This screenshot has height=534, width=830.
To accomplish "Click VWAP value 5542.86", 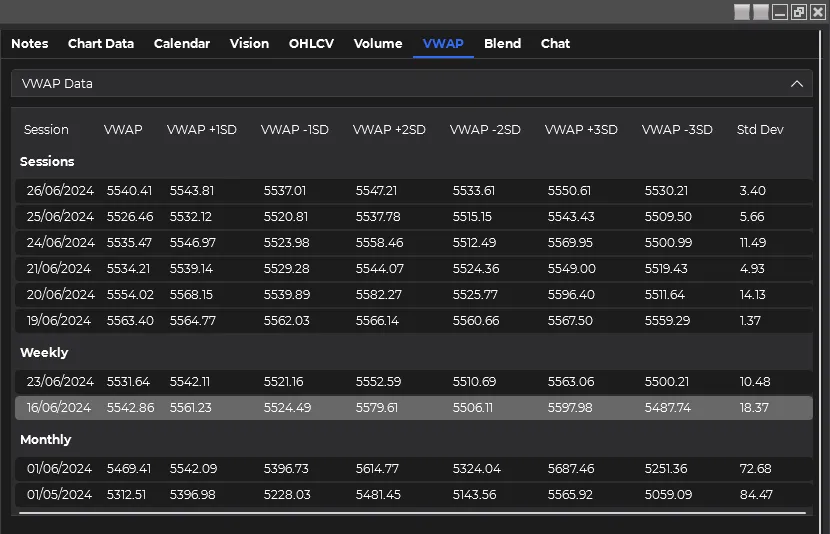I will [x=130, y=408].
